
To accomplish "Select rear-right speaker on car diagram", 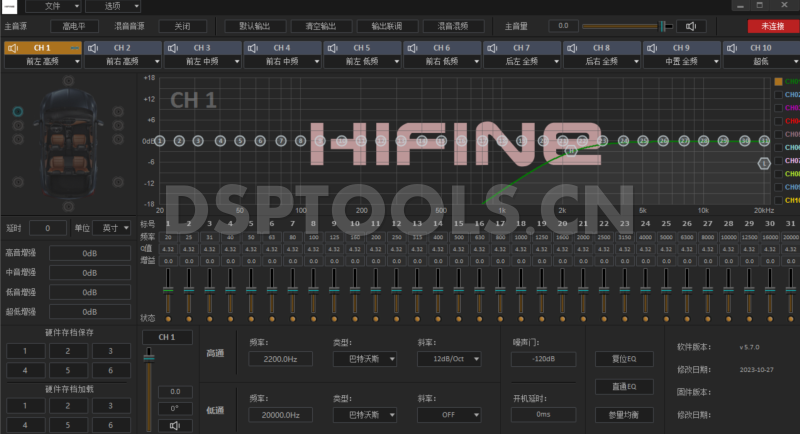I will [x=118, y=182].
